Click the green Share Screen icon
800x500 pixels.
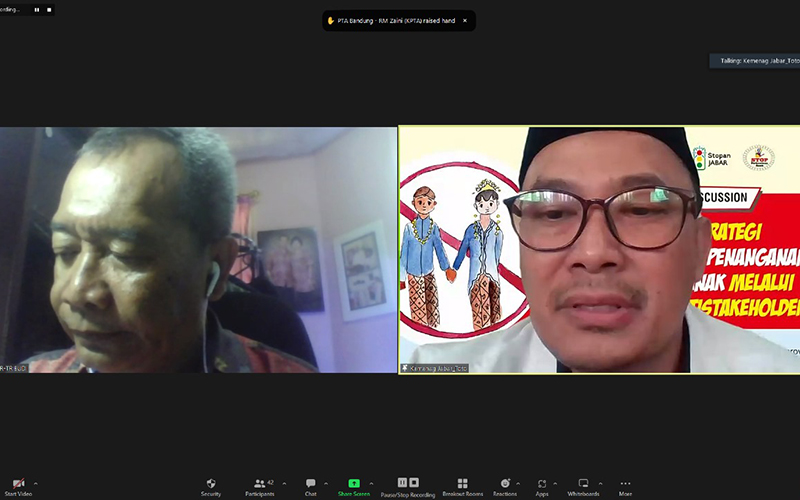tap(354, 484)
